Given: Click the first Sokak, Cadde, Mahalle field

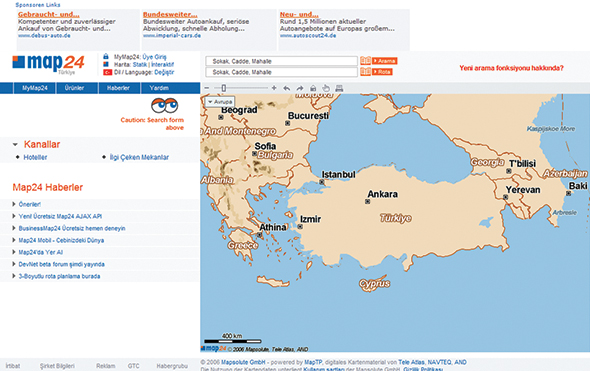Looking at the screenshot, I should [281, 61].
